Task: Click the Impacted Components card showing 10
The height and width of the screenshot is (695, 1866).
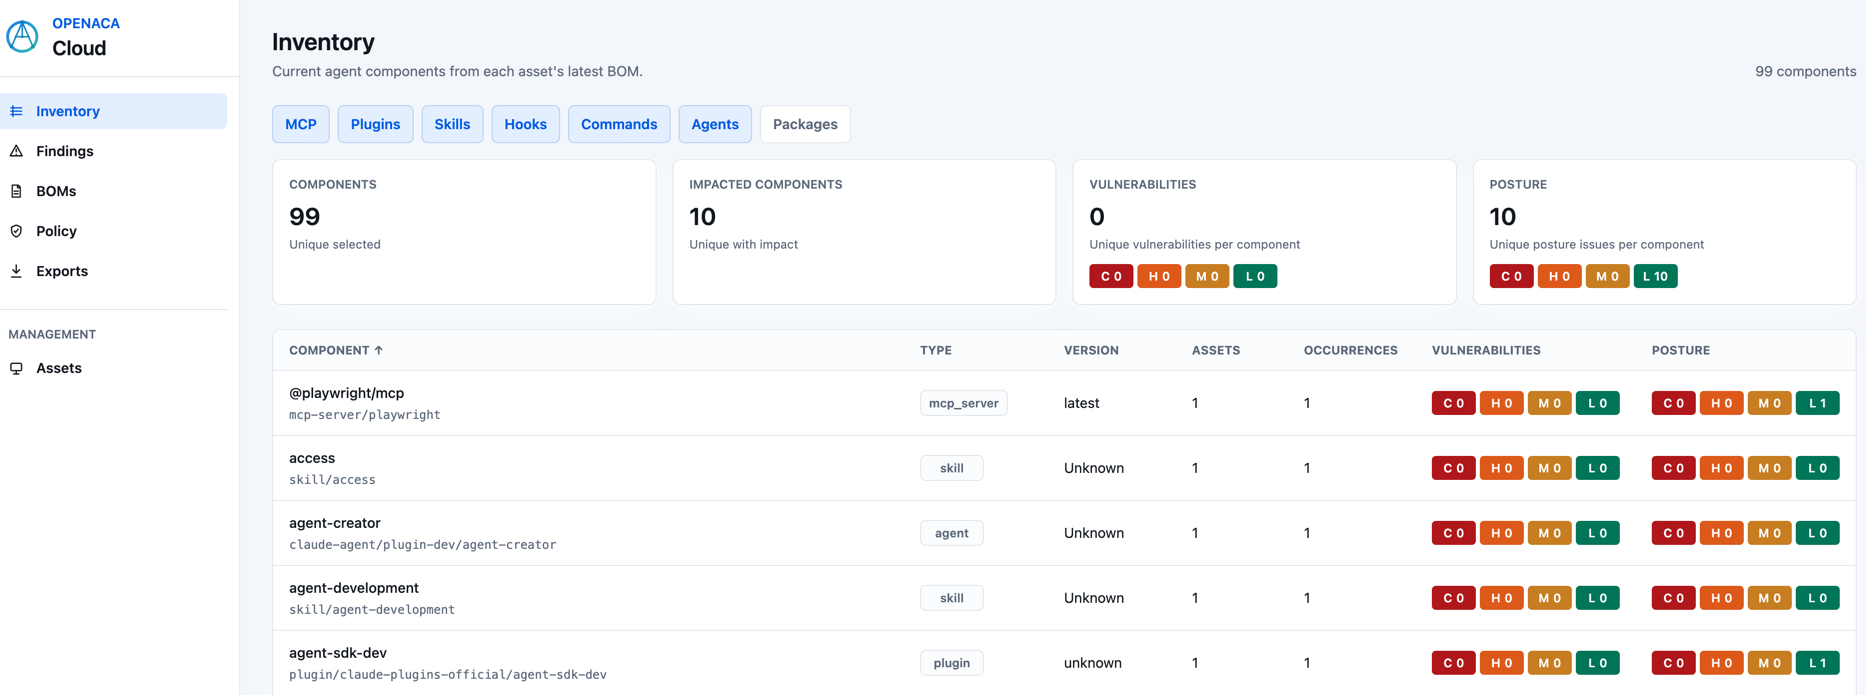Action: click(x=864, y=232)
